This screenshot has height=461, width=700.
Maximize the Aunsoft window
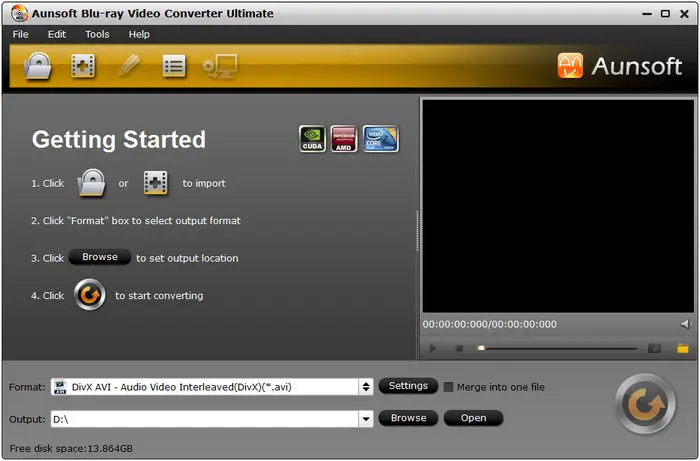coord(665,14)
